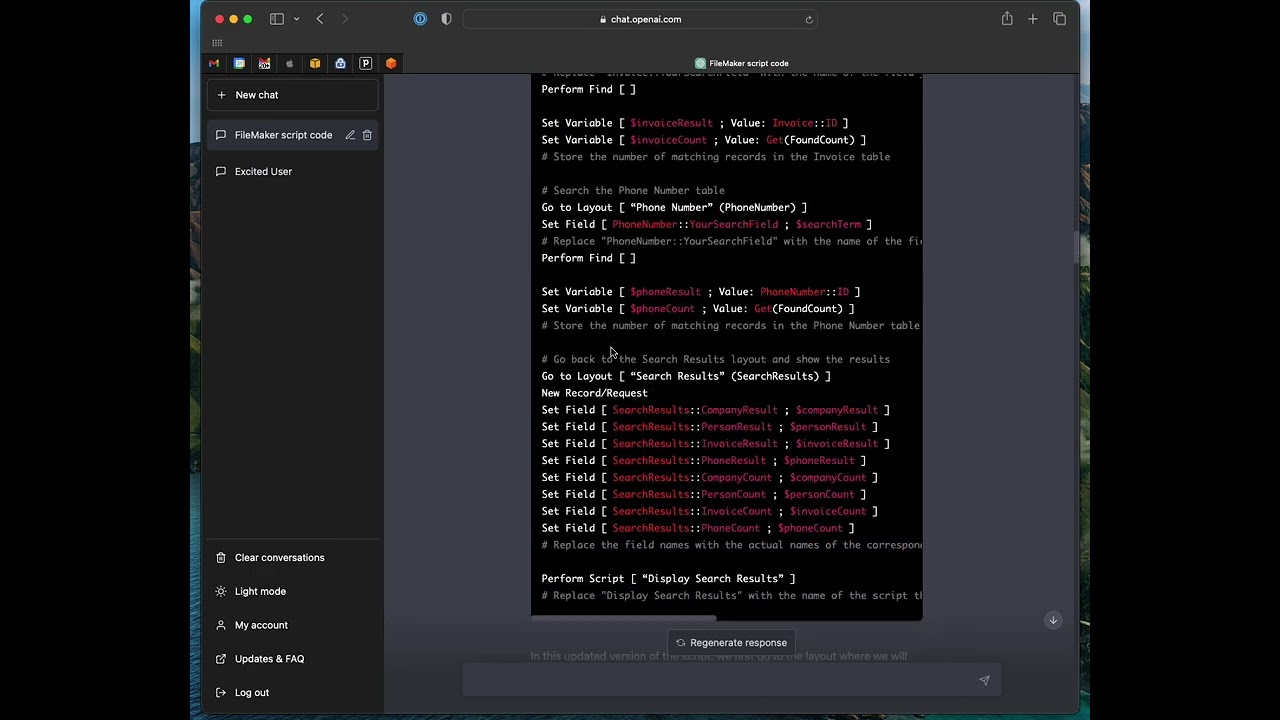The image size is (1280, 720).
Task: Click the text 'New Record/Request'
Action: [x=594, y=393]
